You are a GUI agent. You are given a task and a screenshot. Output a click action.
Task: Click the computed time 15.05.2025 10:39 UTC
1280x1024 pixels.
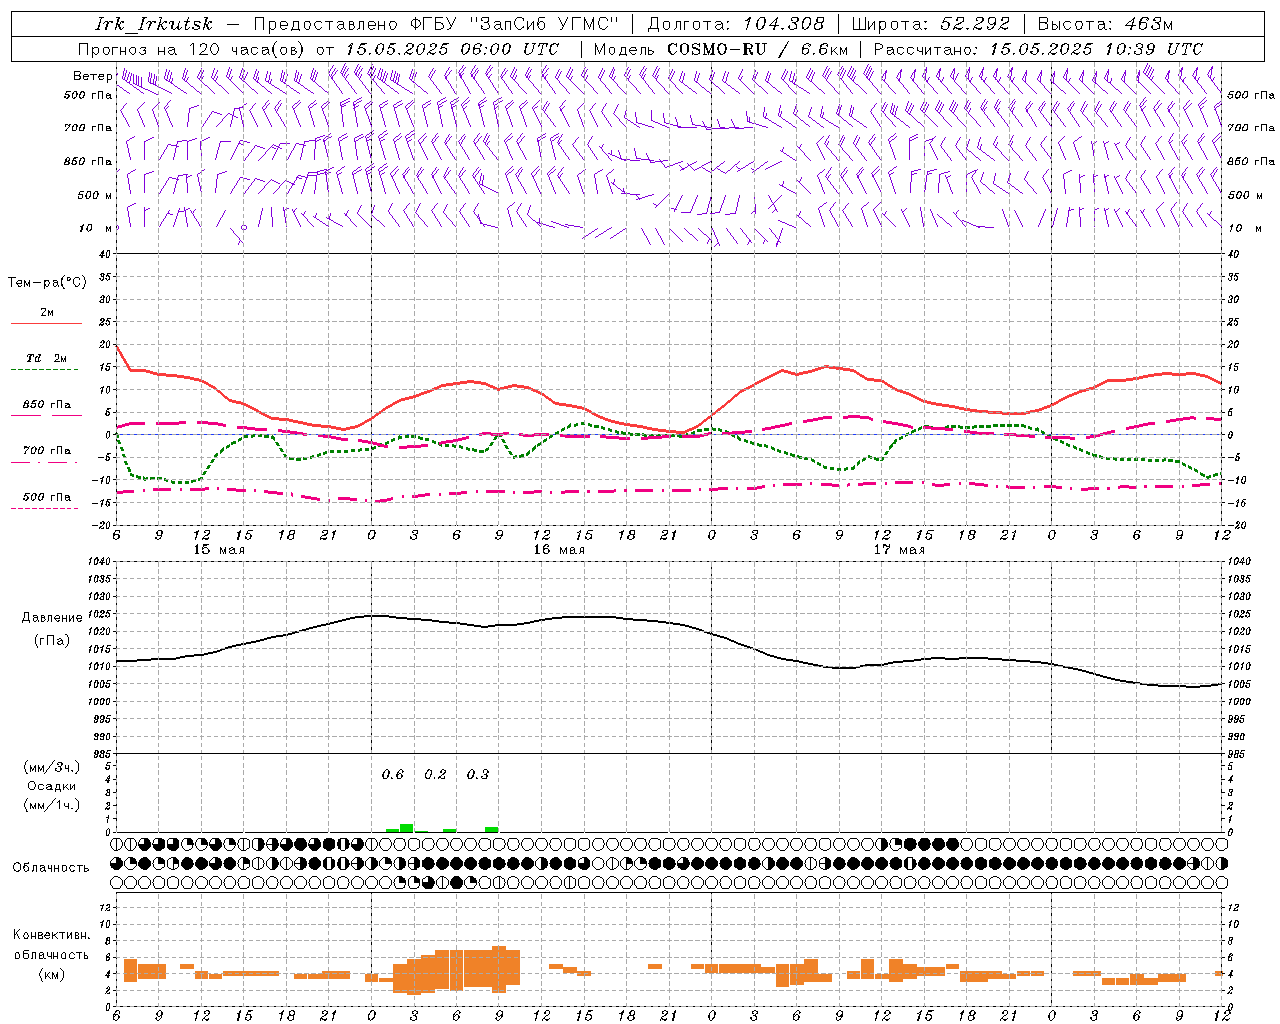pos(1096,49)
